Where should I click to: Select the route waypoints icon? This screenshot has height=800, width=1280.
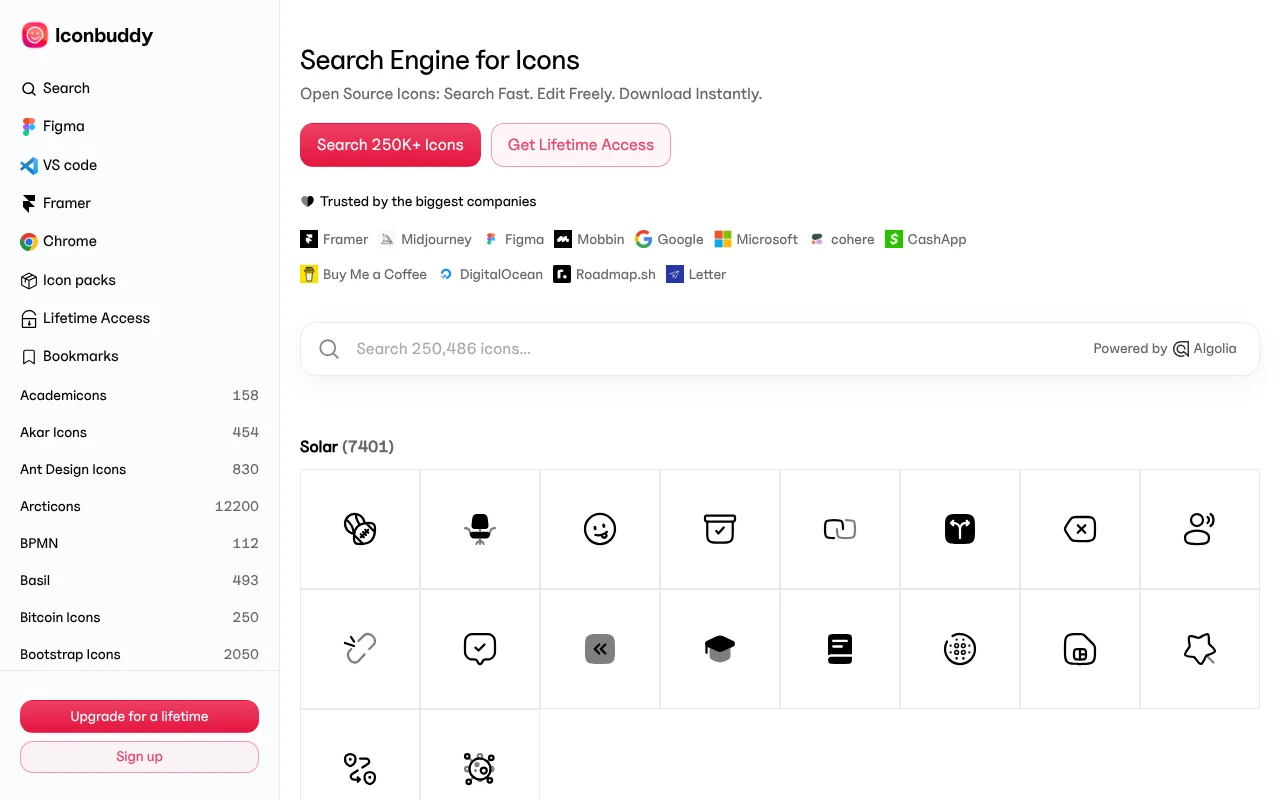tap(360, 769)
